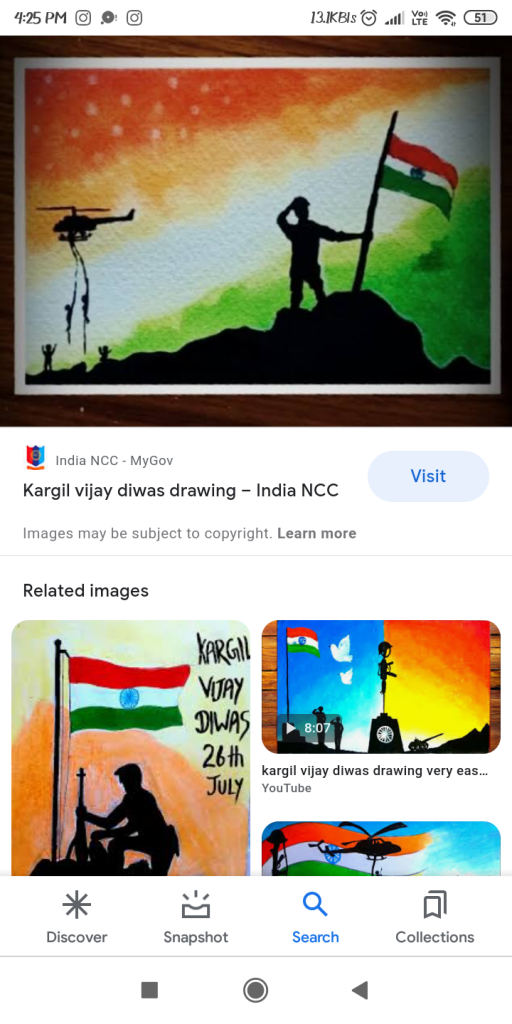512x1024 pixels.
Task: Tap the Android back triangle button
Action: 360,990
